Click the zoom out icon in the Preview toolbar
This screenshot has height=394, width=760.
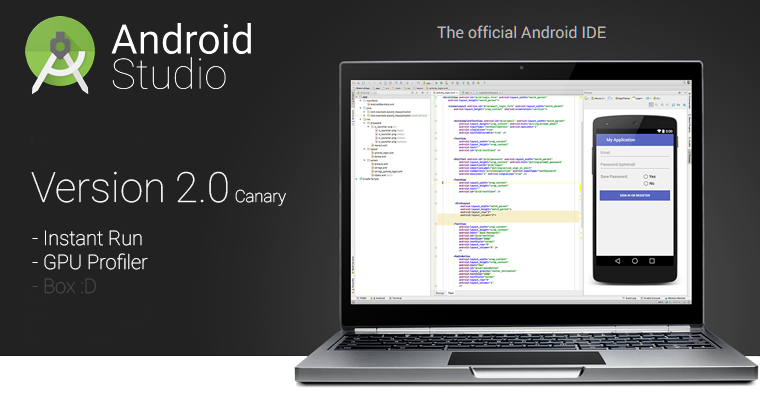[x=667, y=105]
